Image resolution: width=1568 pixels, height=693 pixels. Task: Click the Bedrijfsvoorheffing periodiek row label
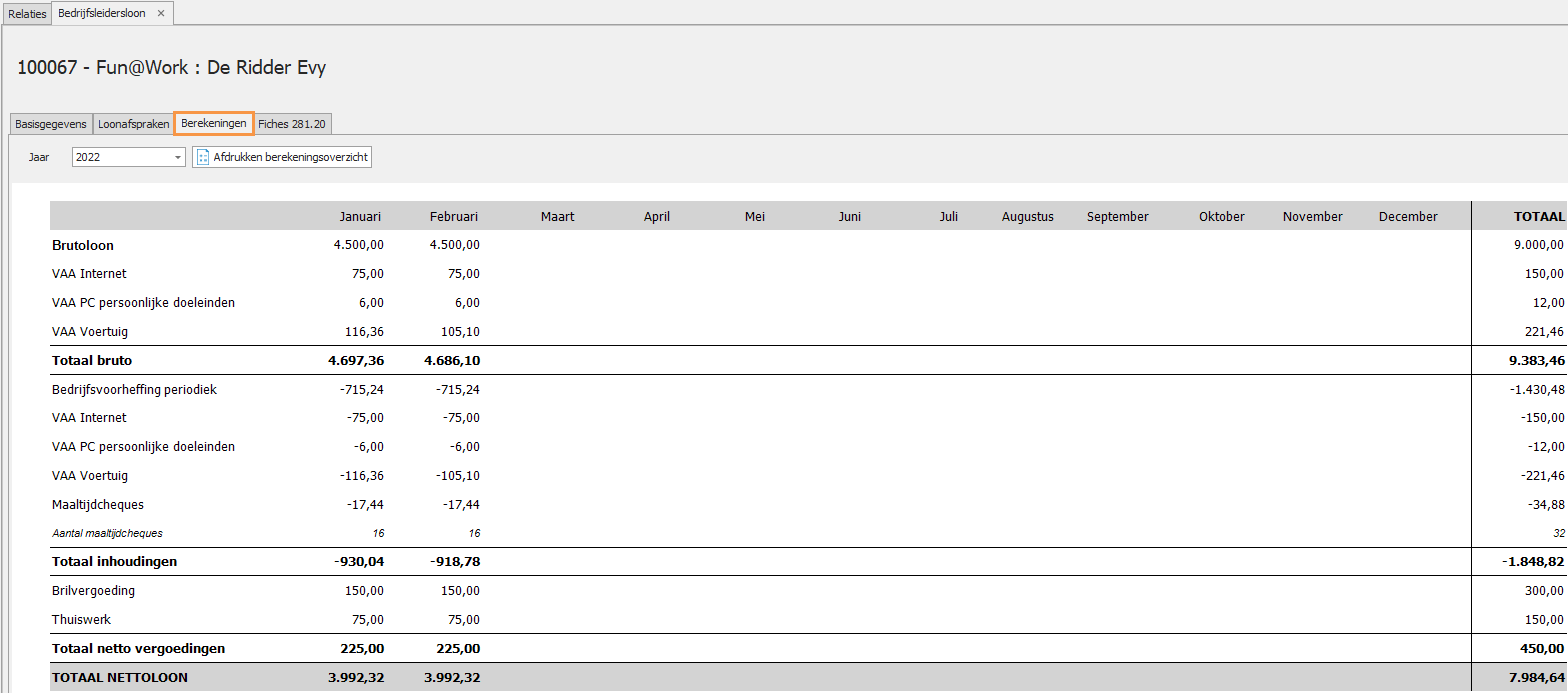click(x=134, y=389)
